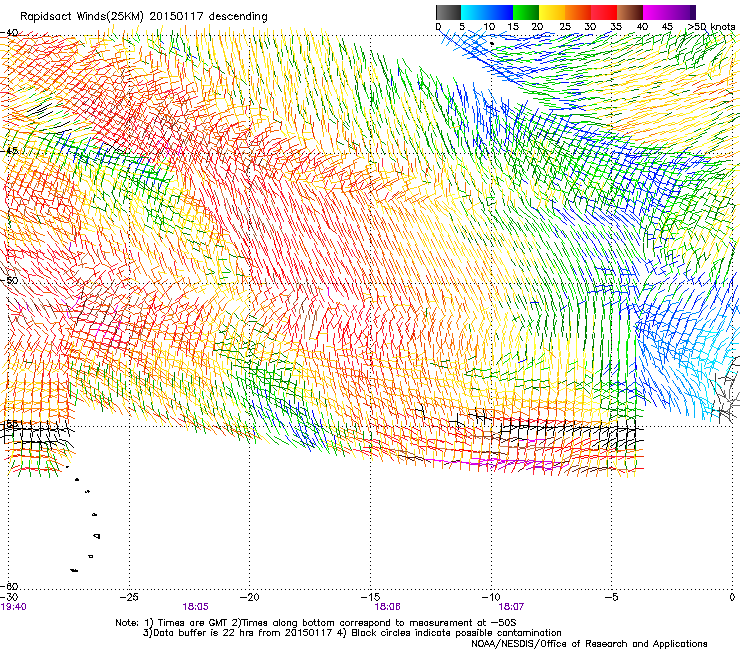
Task: Click the 'NOAA/NESDIS/Office of Research and Applications' credit
Action: (x=589, y=644)
